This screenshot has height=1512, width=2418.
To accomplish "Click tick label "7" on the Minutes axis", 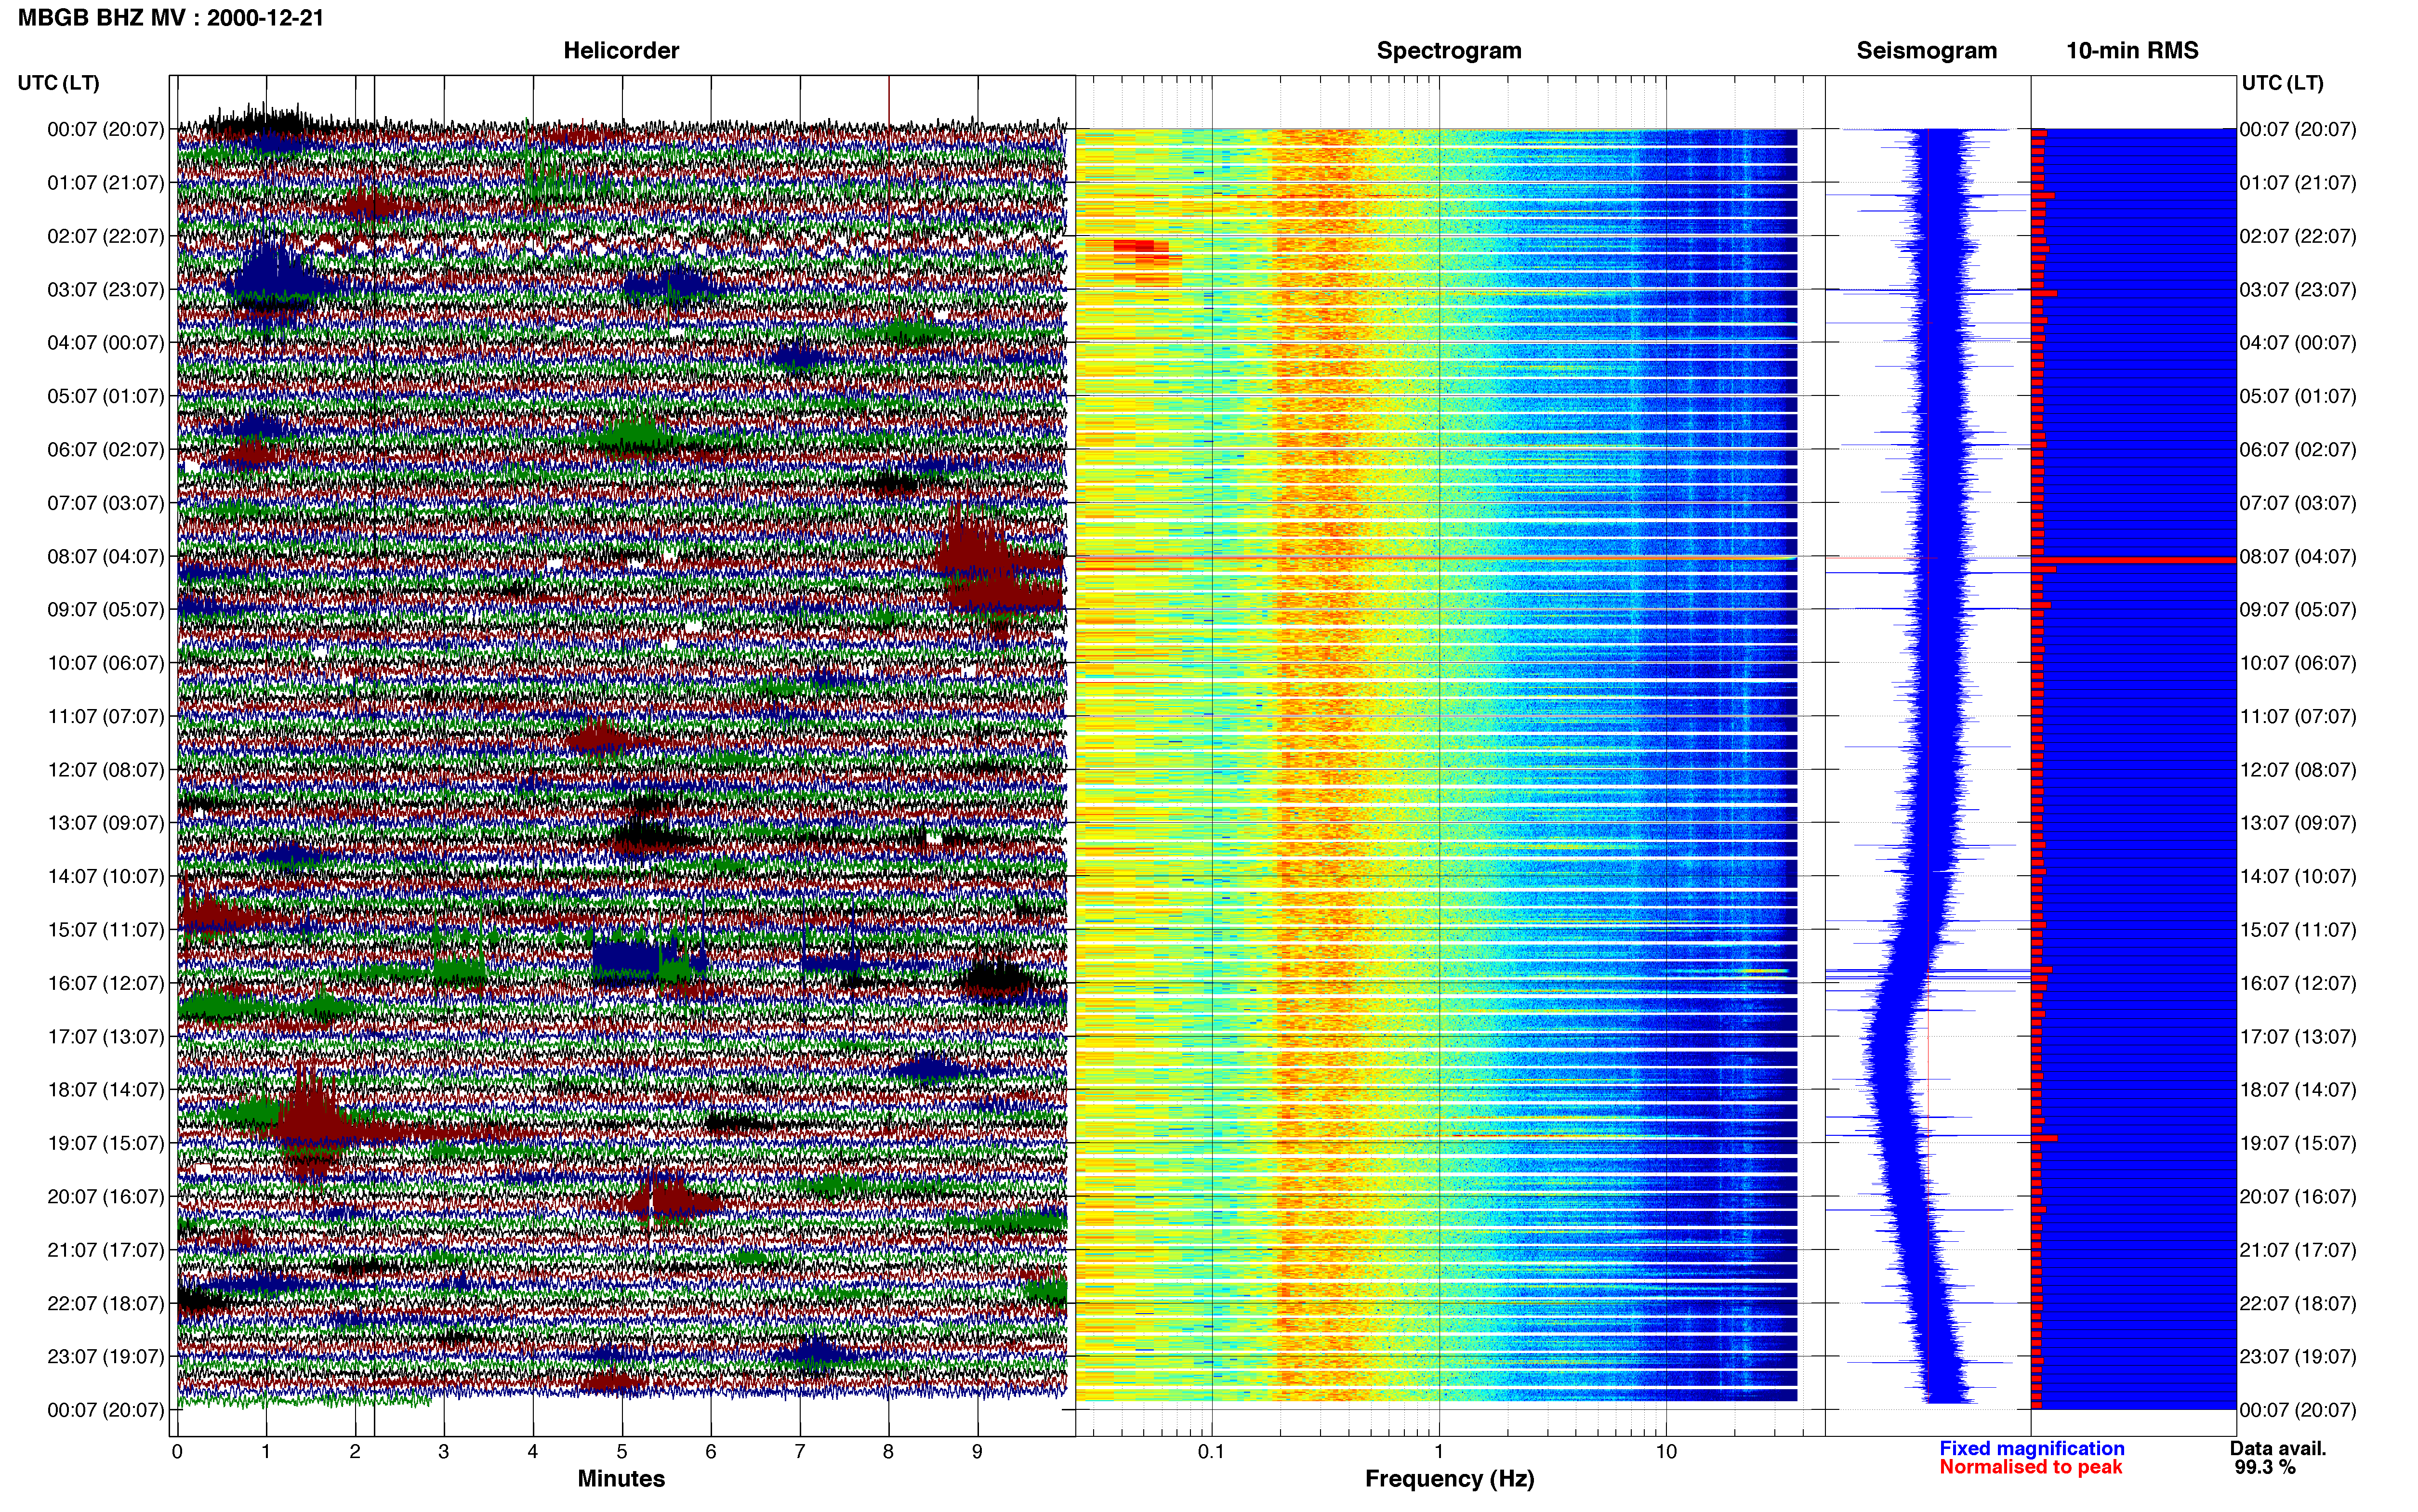I will pyautogui.click(x=800, y=1451).
